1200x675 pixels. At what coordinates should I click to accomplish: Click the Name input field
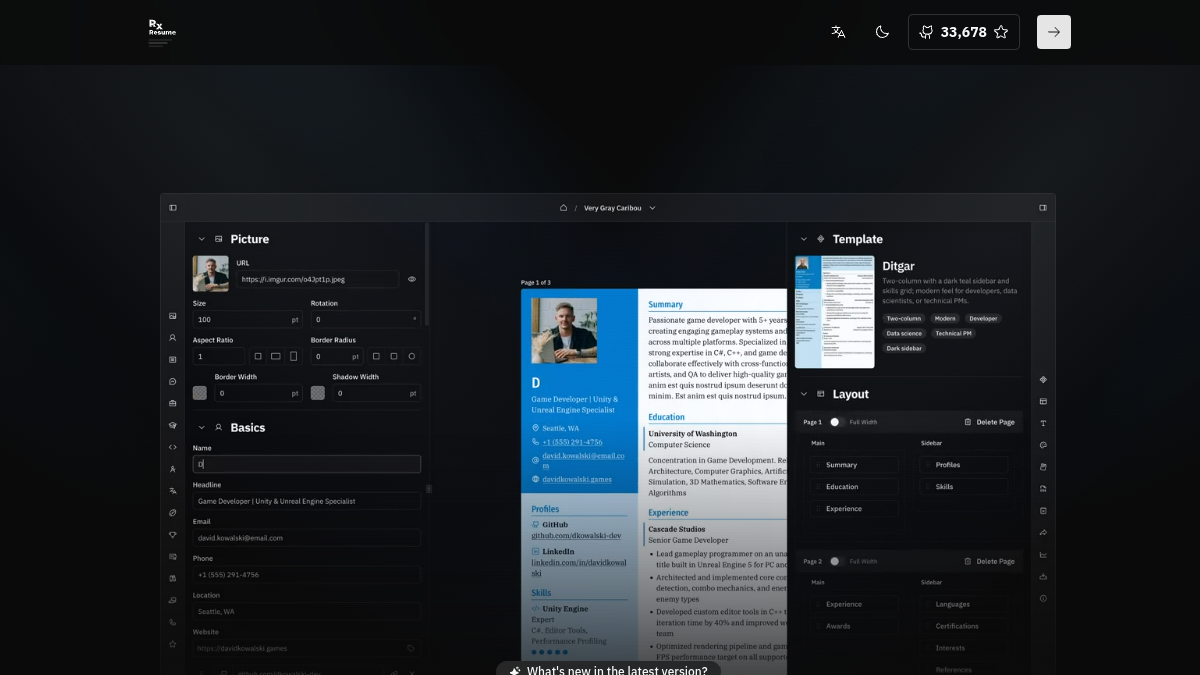click(307, 464)
